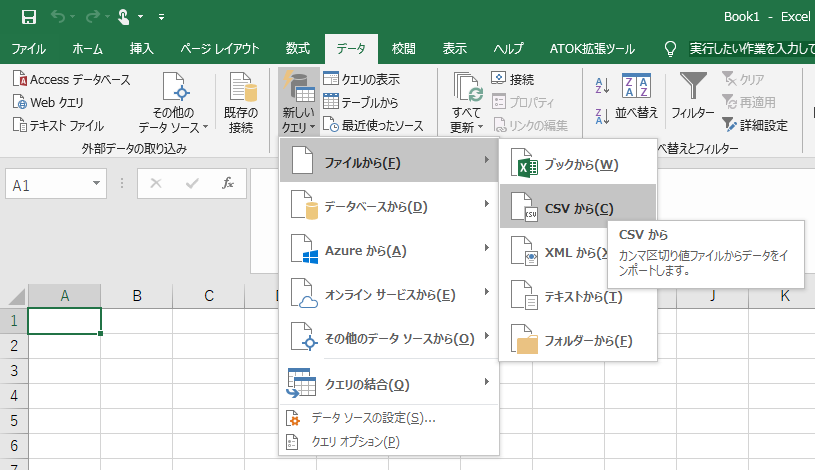
Task: Select column B header
Action: coord(137,296)
